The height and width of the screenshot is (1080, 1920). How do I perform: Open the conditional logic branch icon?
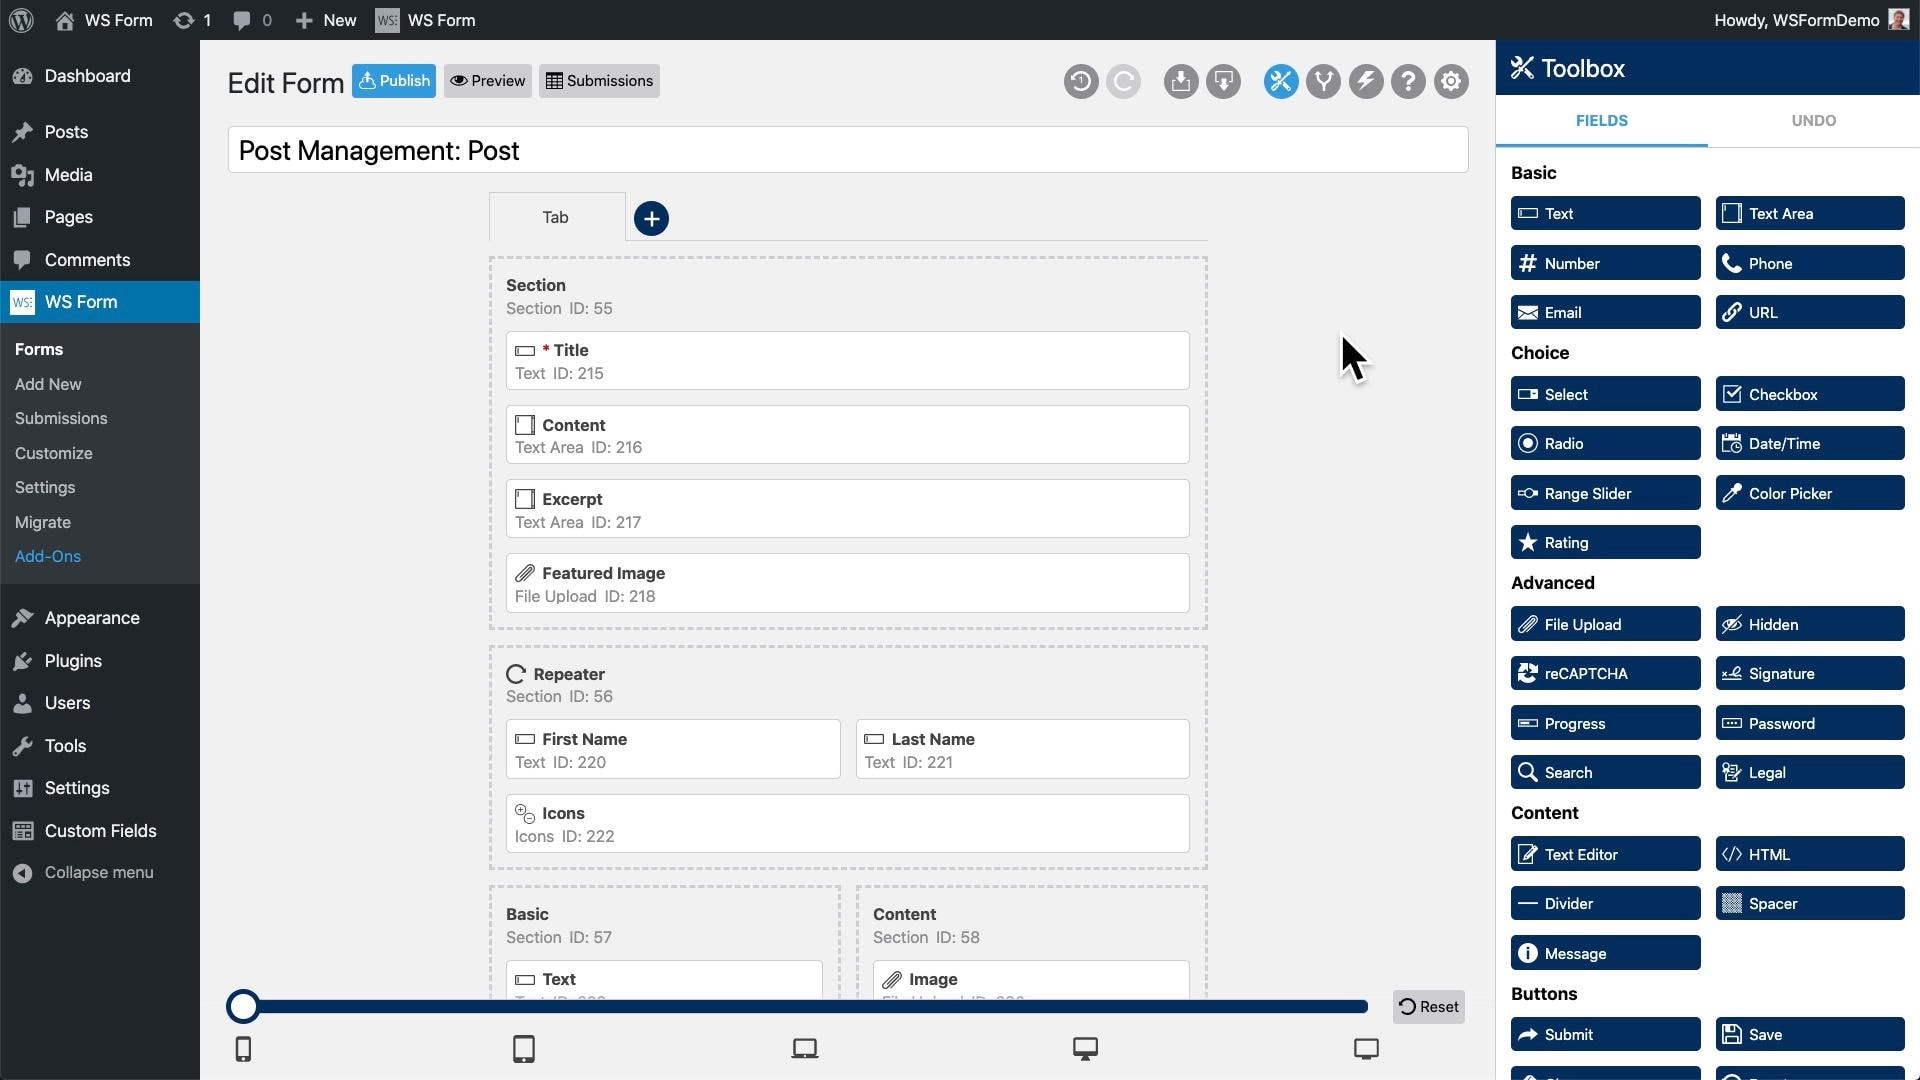click(x=1323, y=82)
